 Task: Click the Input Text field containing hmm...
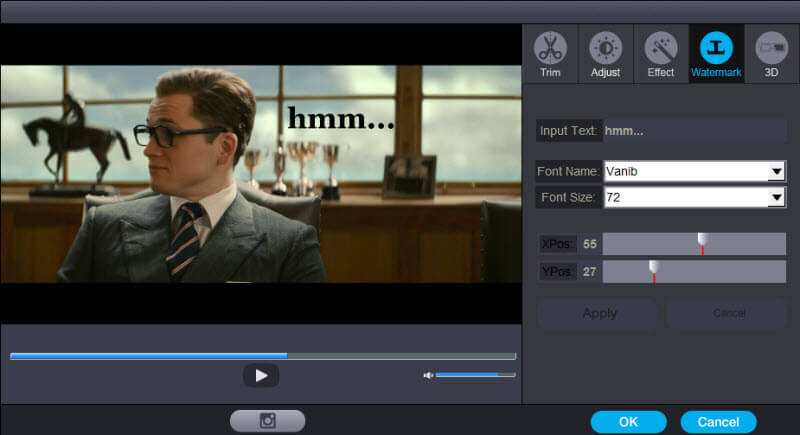coord(694,131)
